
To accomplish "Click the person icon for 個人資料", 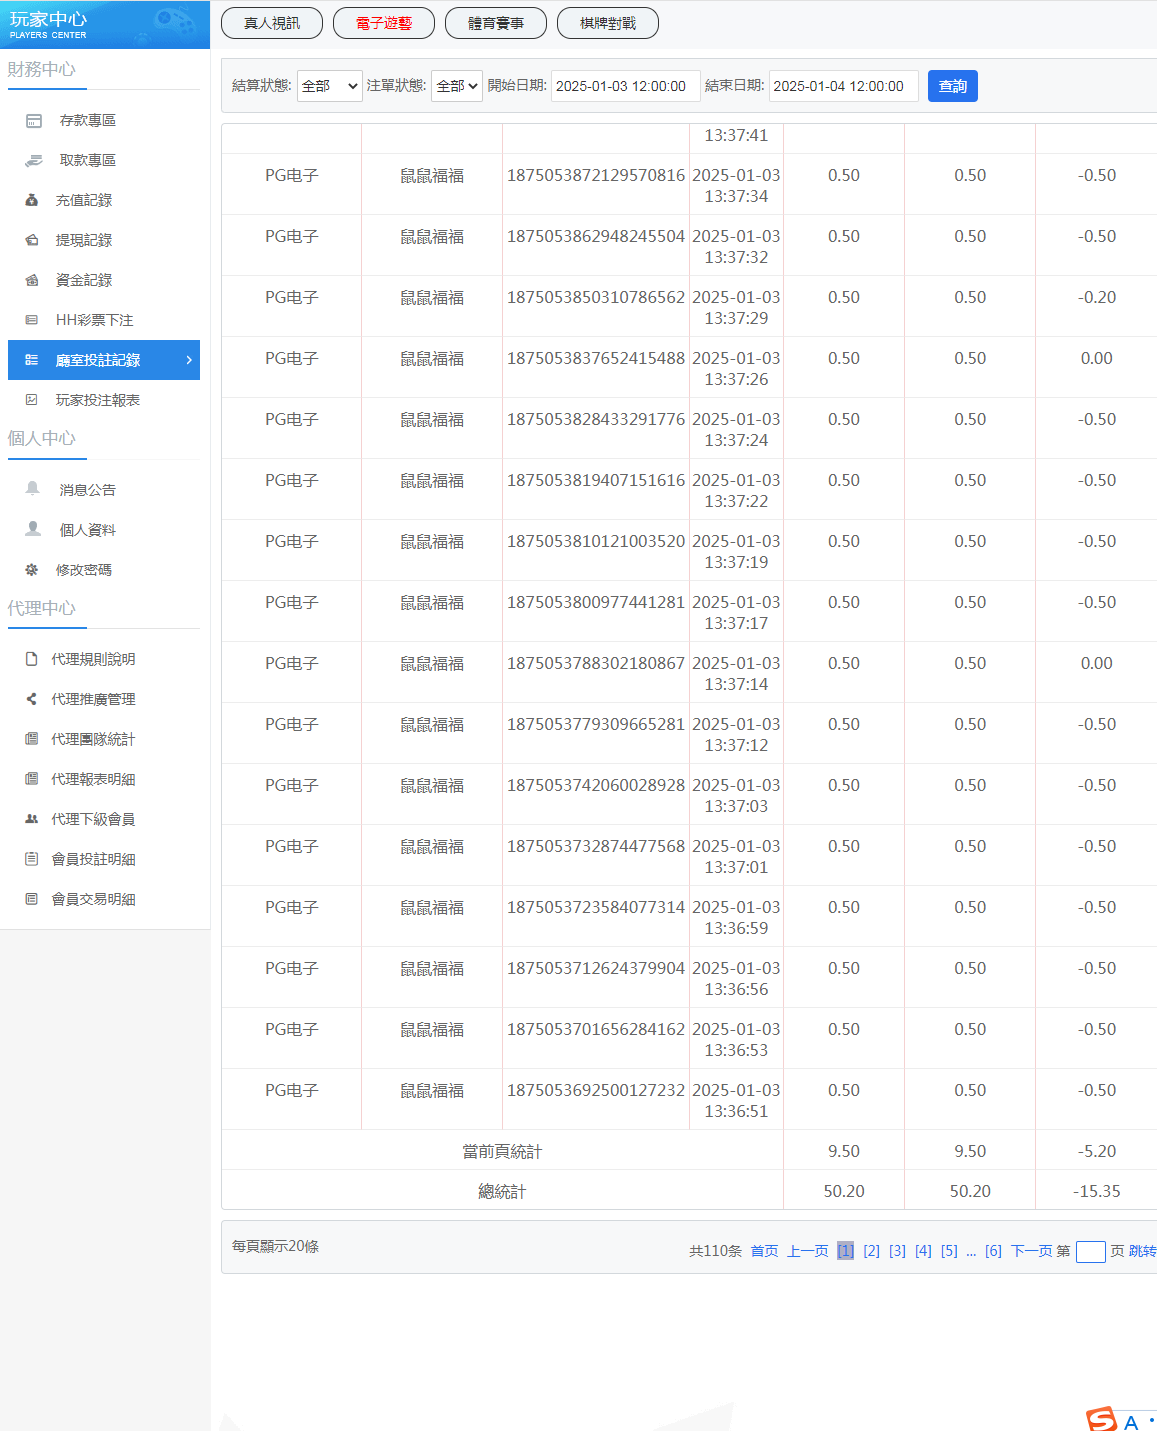I will 33,529.
